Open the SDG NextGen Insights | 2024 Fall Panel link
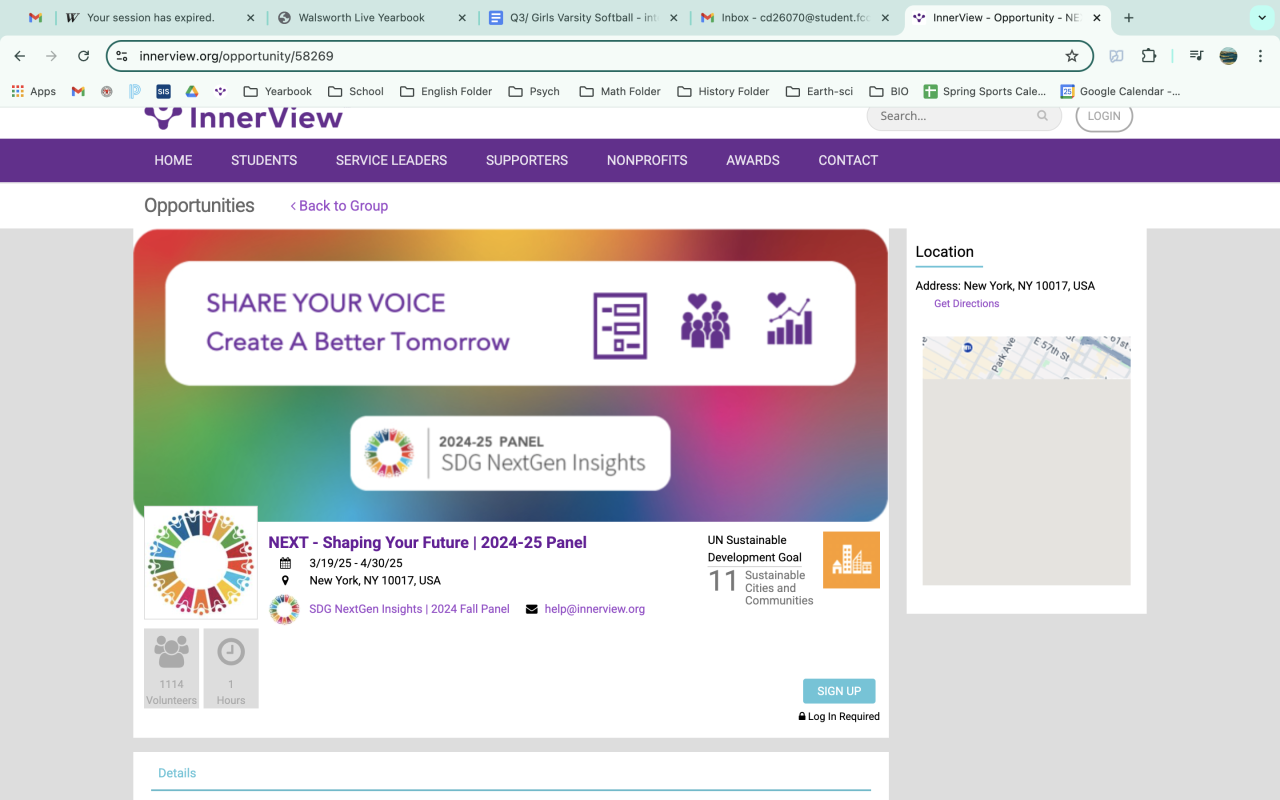The image size is (1280, 800). (x=409, y=609)
